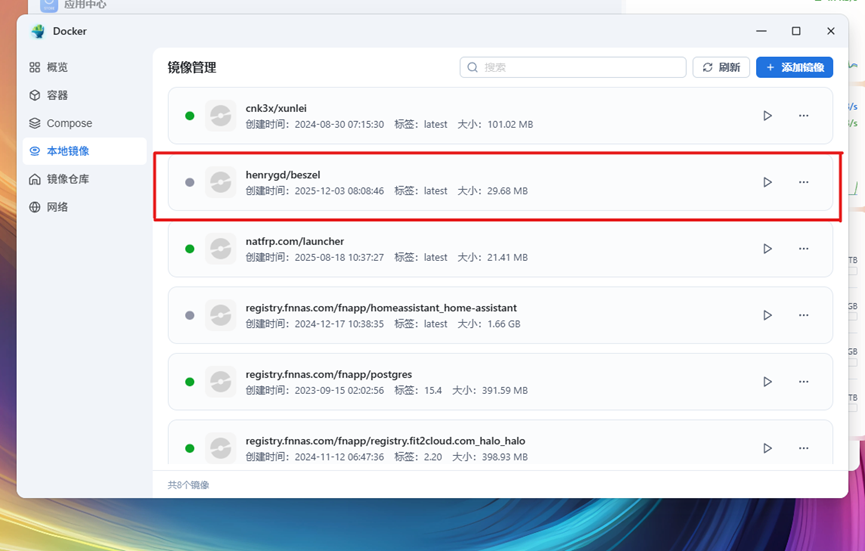Focus the 搜索 search field
865x551 pixels.
click(573, 67)
